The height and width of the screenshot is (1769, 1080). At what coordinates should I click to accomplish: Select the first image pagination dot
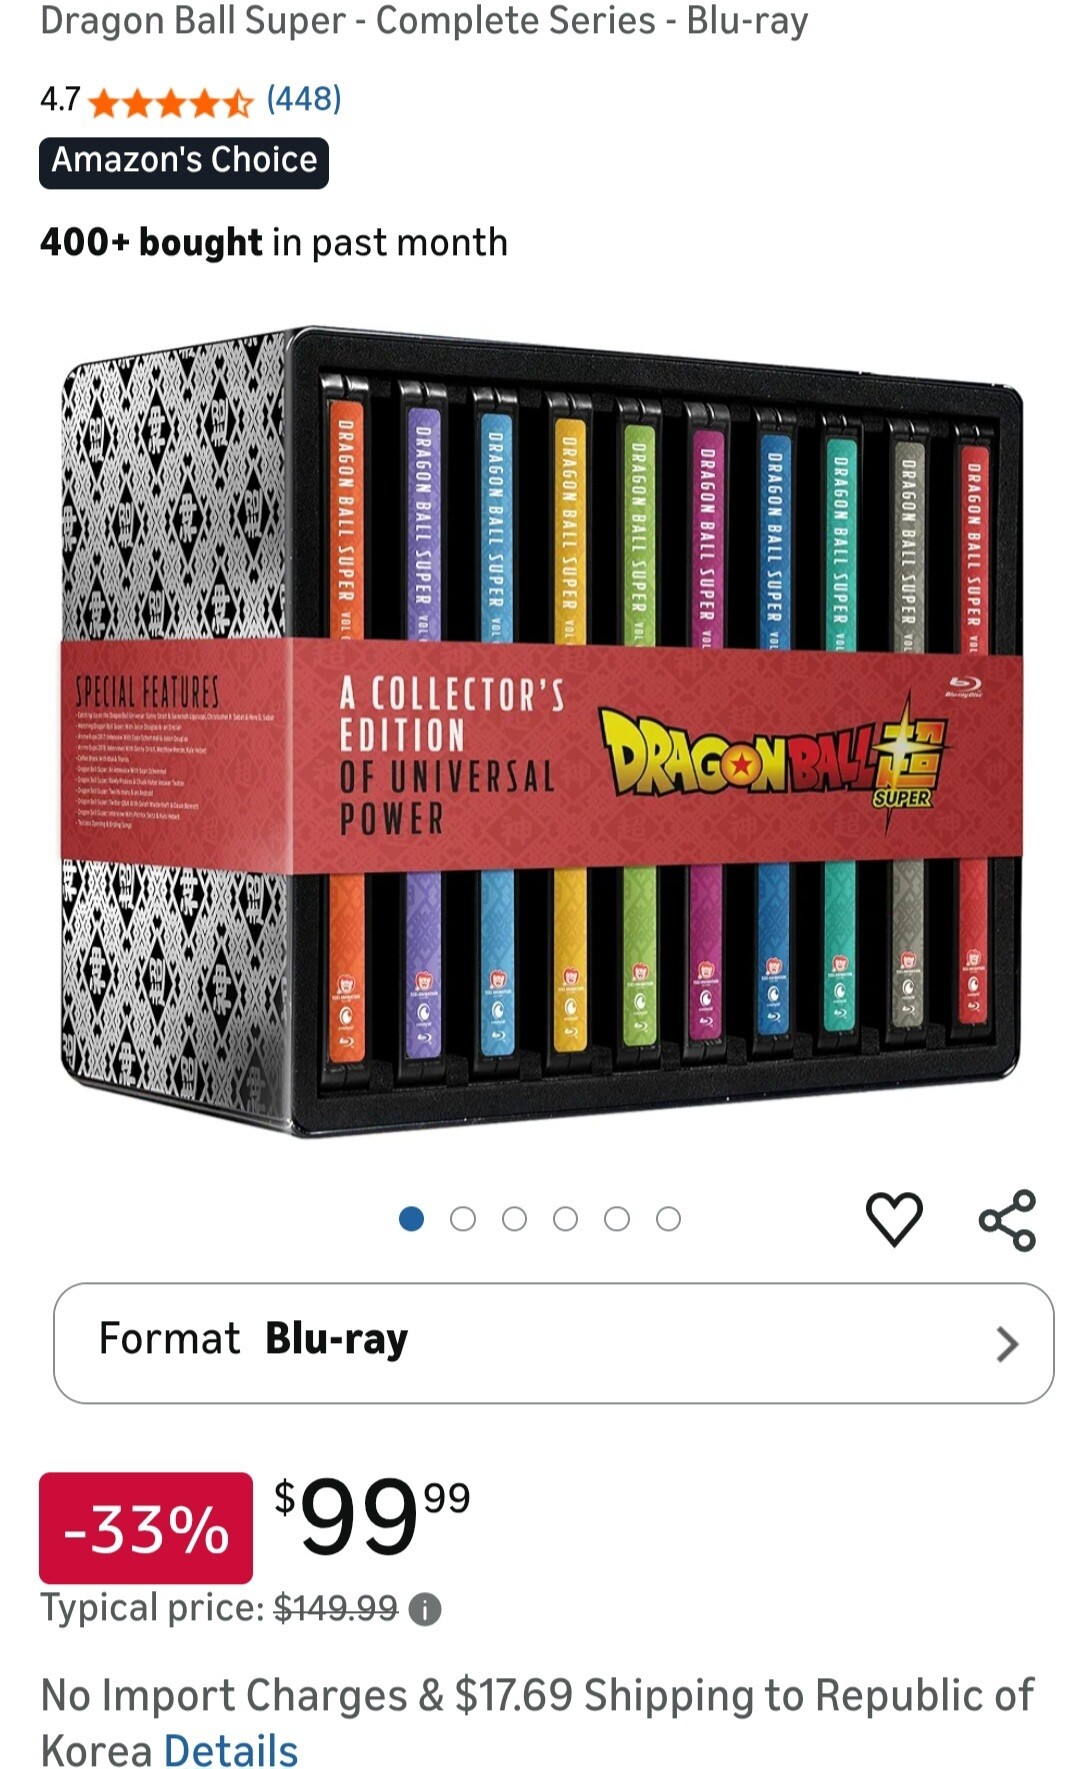point(411,1219)
